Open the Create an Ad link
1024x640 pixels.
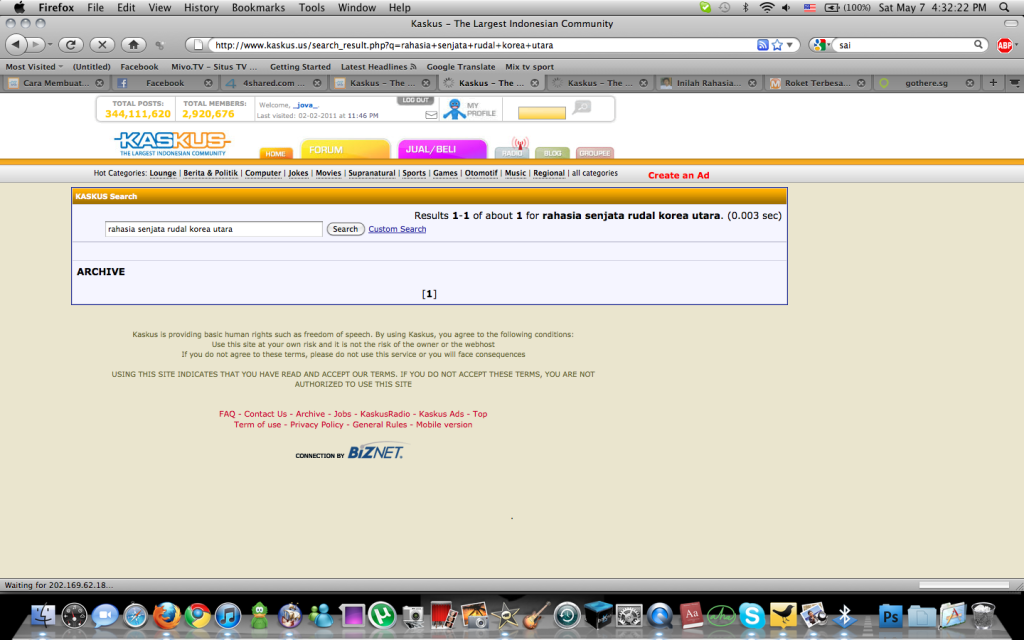(x=679, y=175)
